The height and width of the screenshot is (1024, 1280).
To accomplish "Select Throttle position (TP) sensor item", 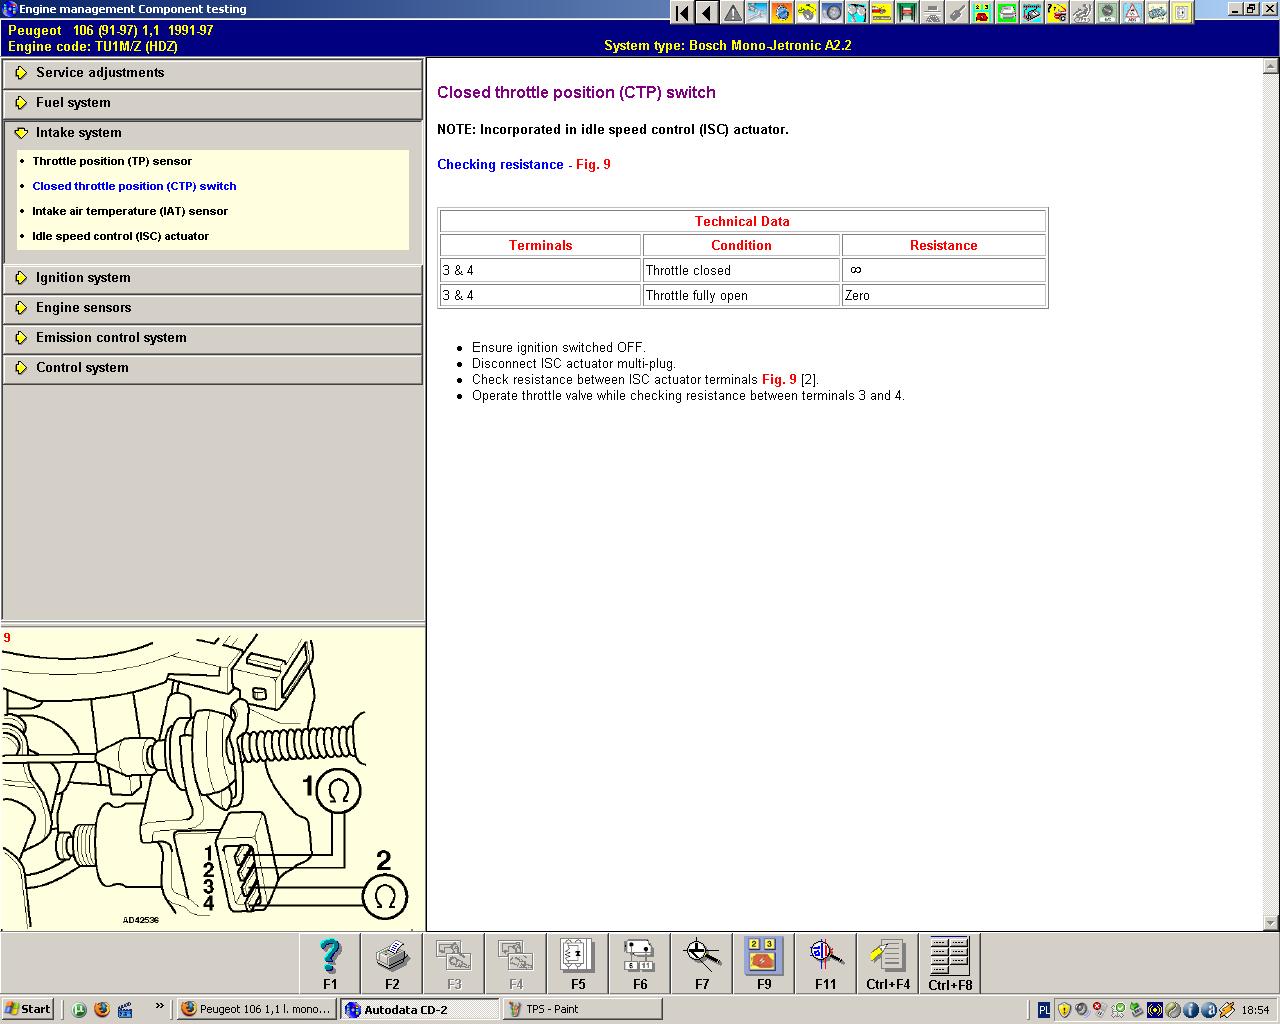I will click(112, 161).
